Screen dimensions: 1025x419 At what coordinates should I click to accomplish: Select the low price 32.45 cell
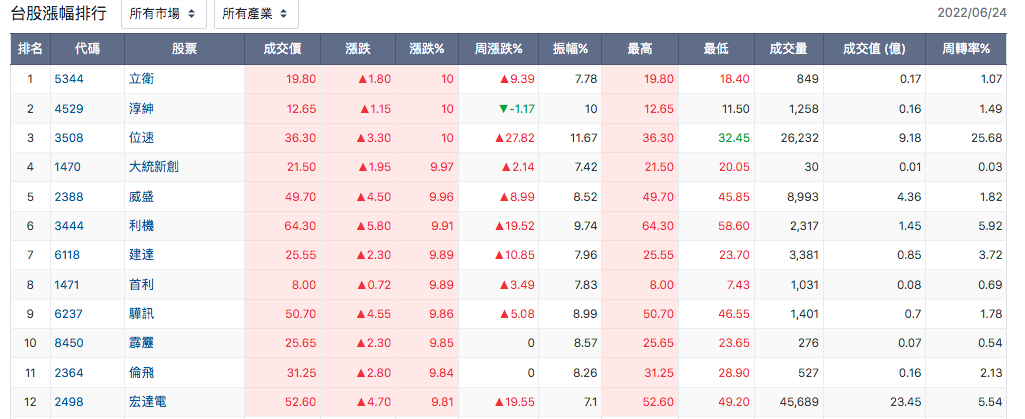(716, 138)
